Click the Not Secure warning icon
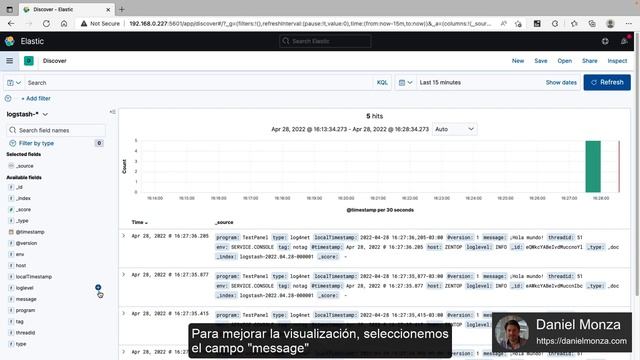Viewport: 640px width, 360px height. (84, 24)
